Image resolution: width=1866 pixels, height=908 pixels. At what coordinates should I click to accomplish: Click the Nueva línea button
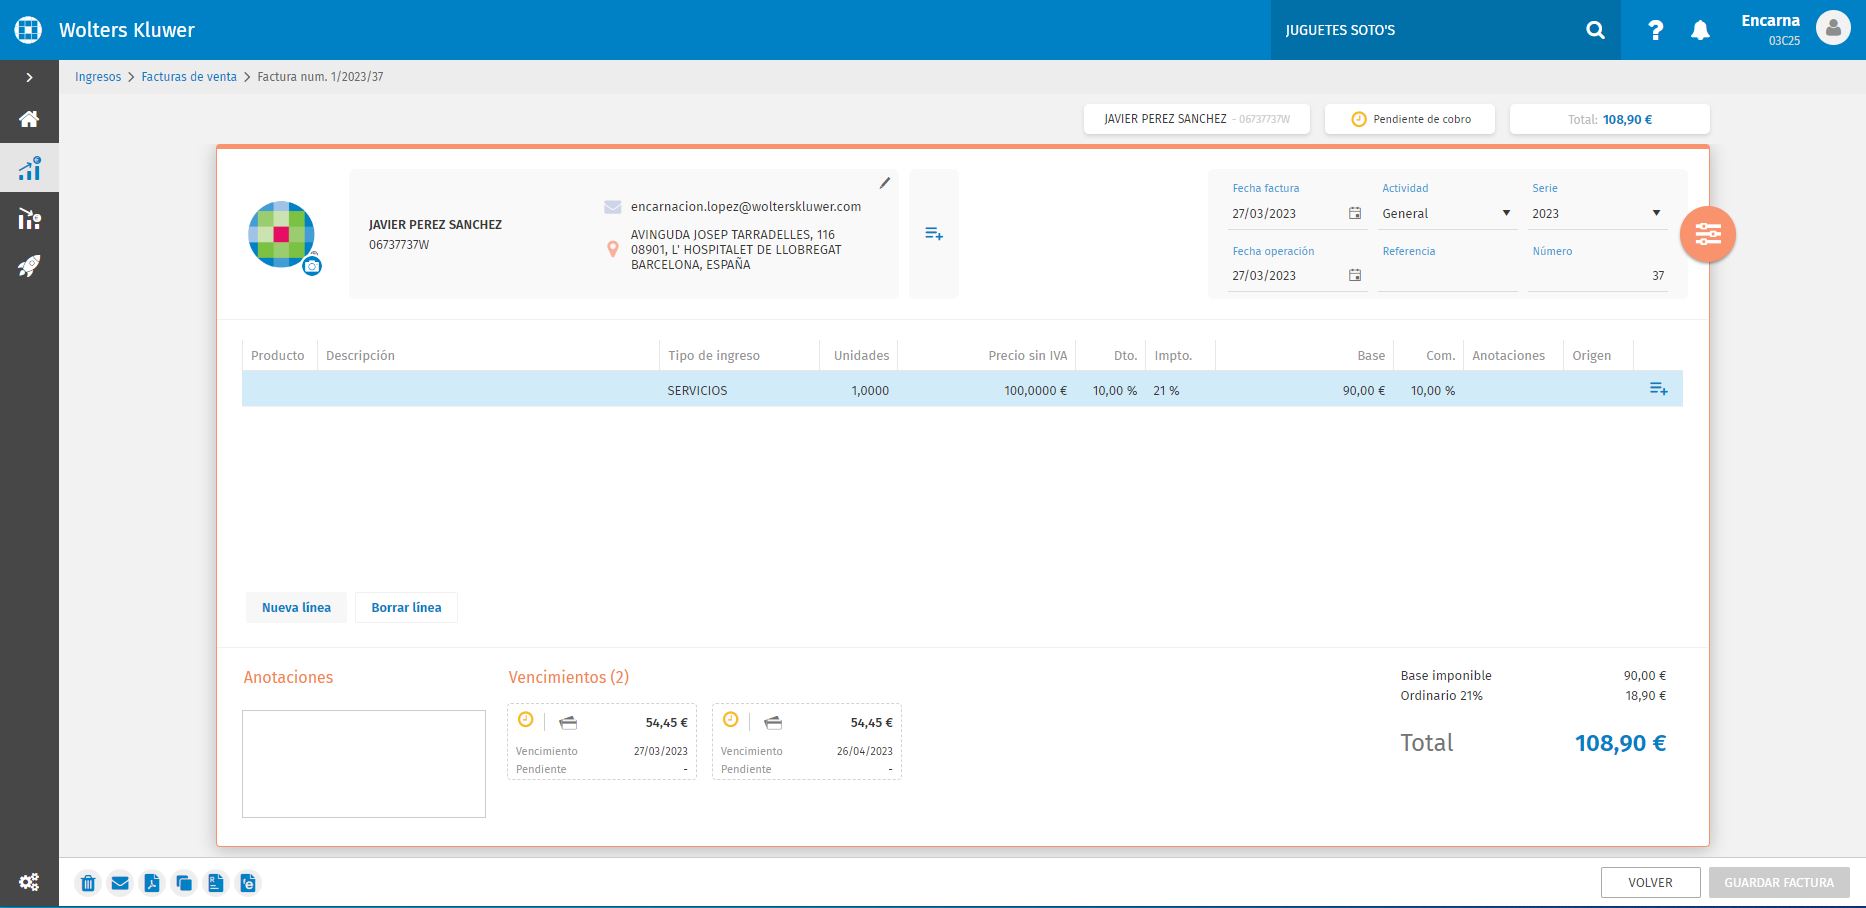(x=296, y=607)
